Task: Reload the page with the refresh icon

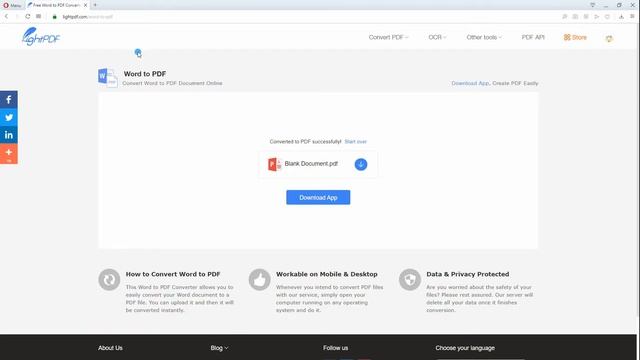Action: [27, 17]
